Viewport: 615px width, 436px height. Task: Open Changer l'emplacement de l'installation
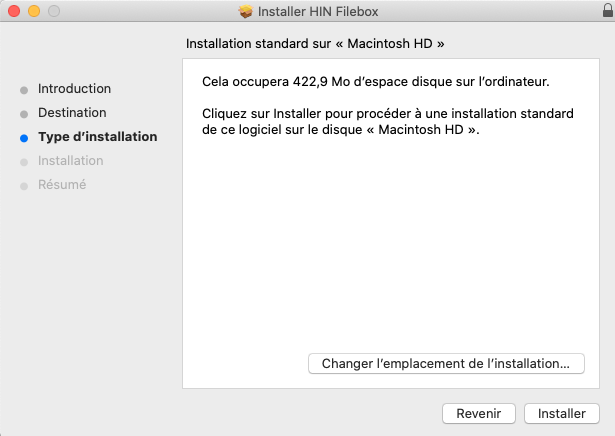click(446, 363)
